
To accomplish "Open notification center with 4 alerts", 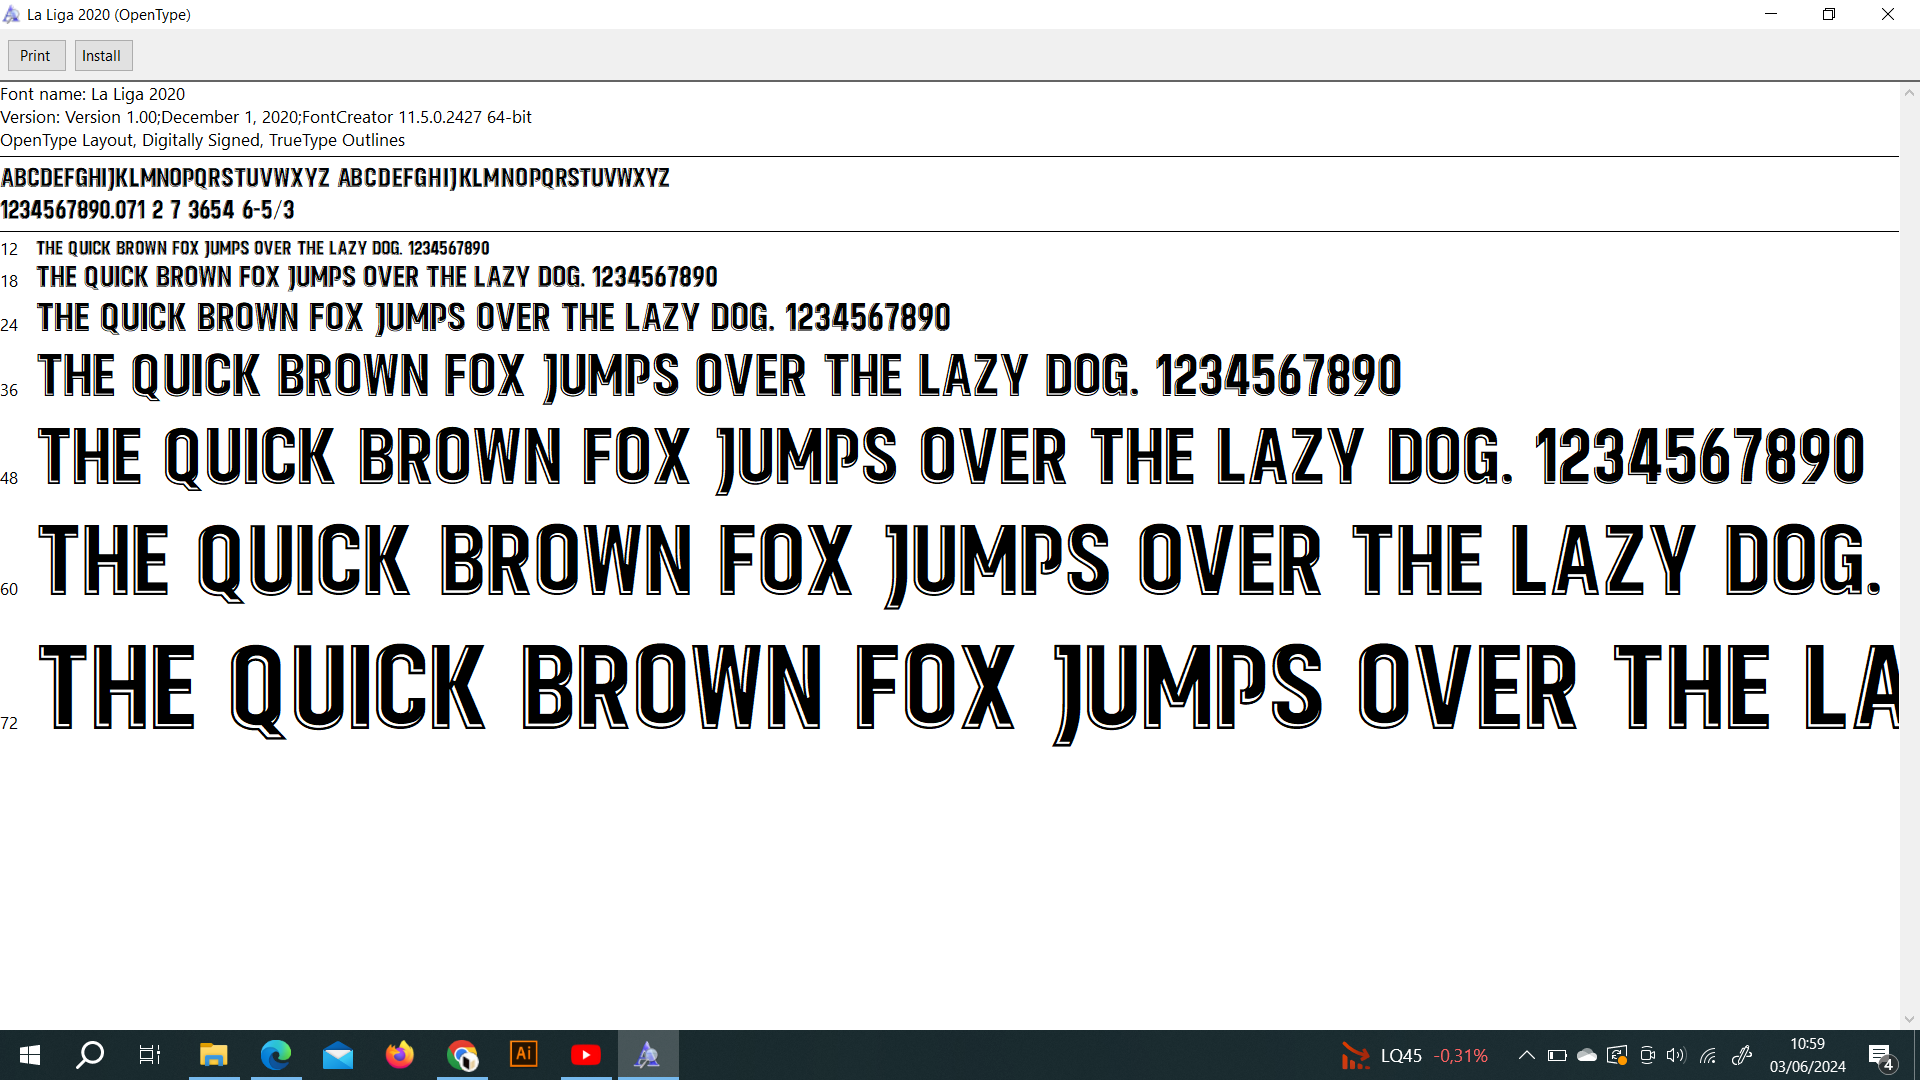I will 1880,1056.
